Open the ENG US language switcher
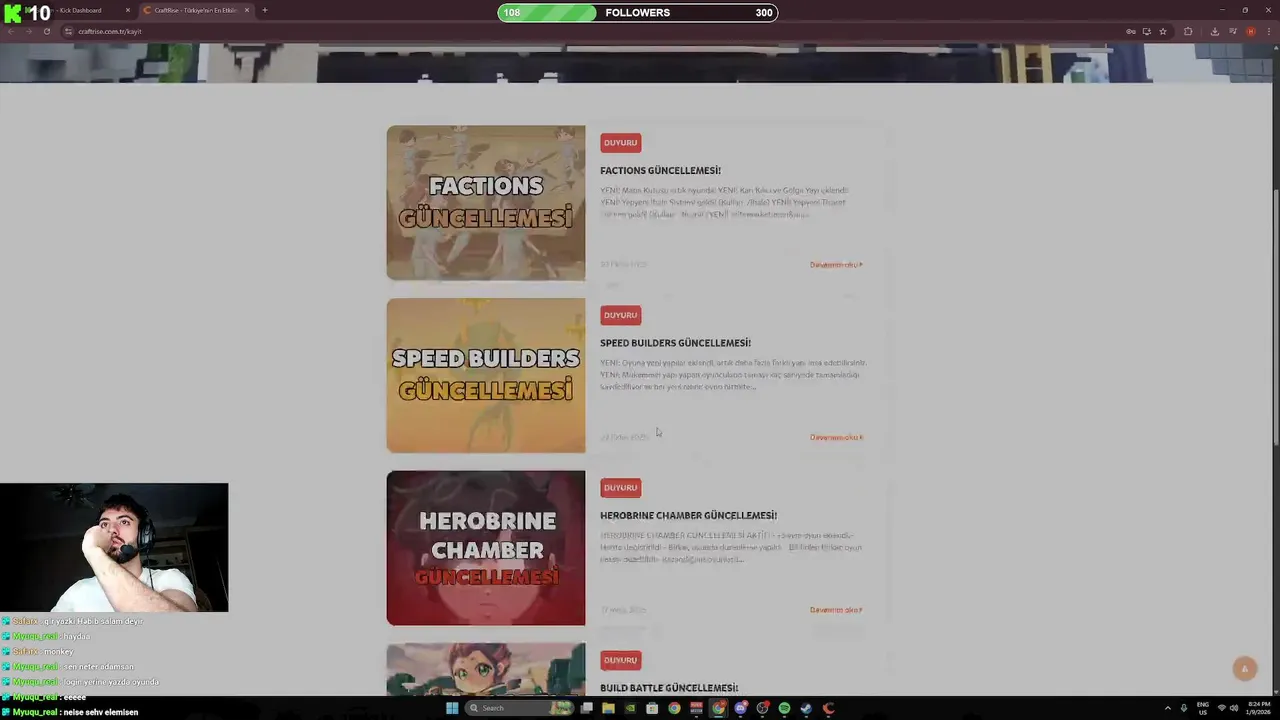 point(1203,708)
